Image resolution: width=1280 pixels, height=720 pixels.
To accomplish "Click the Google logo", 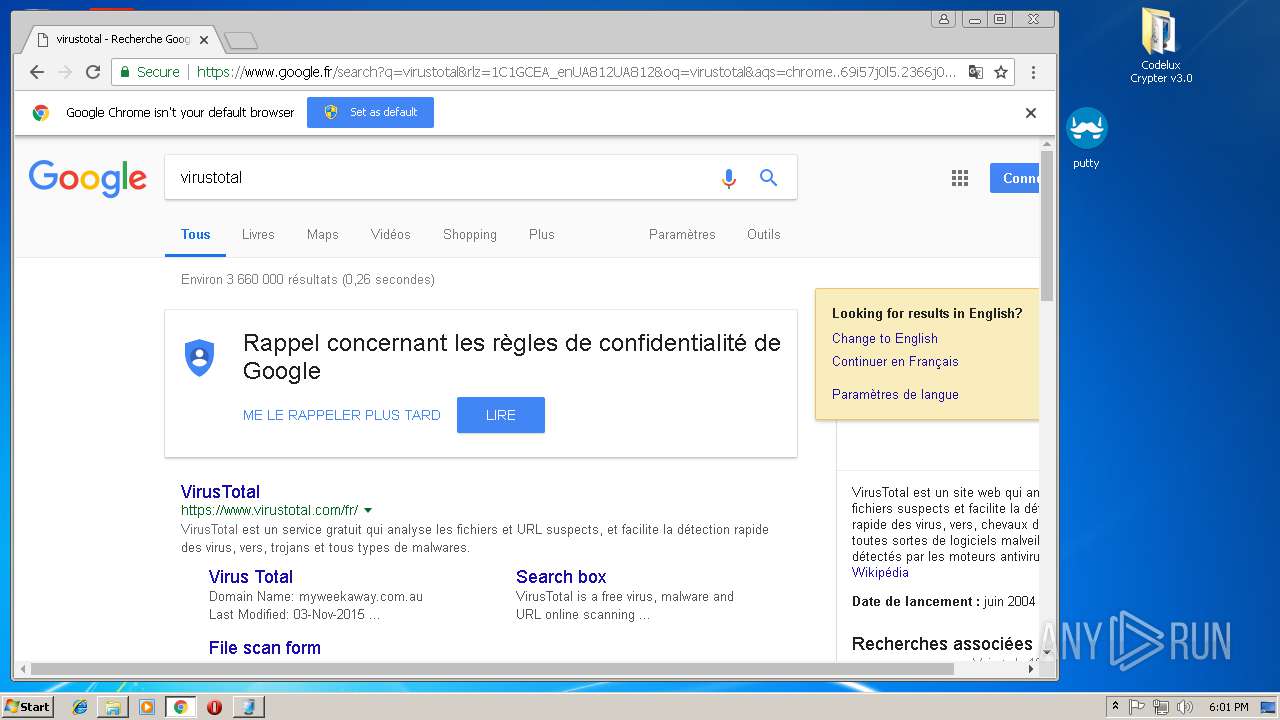I will point(88,178).
